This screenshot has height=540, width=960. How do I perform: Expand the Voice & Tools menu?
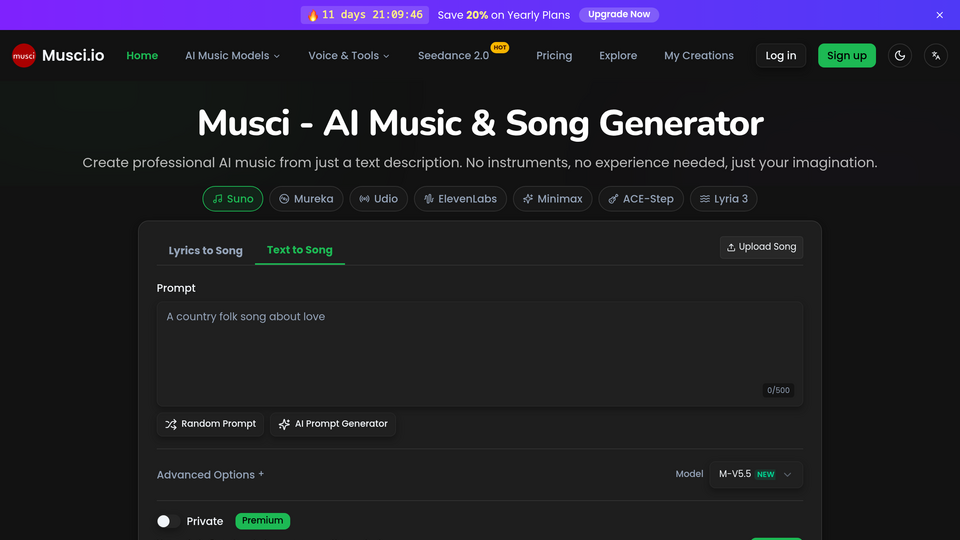point(348,56)
